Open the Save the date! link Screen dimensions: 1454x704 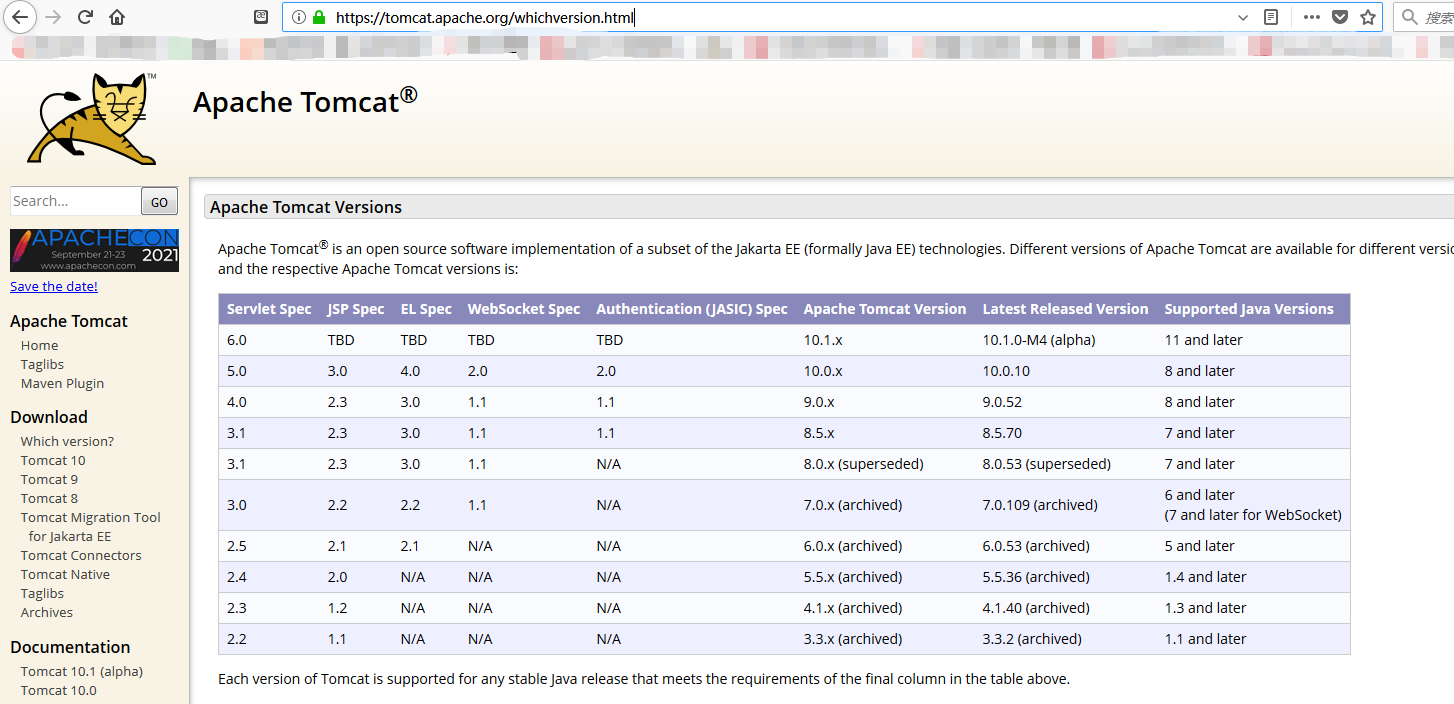click(54, 286)
